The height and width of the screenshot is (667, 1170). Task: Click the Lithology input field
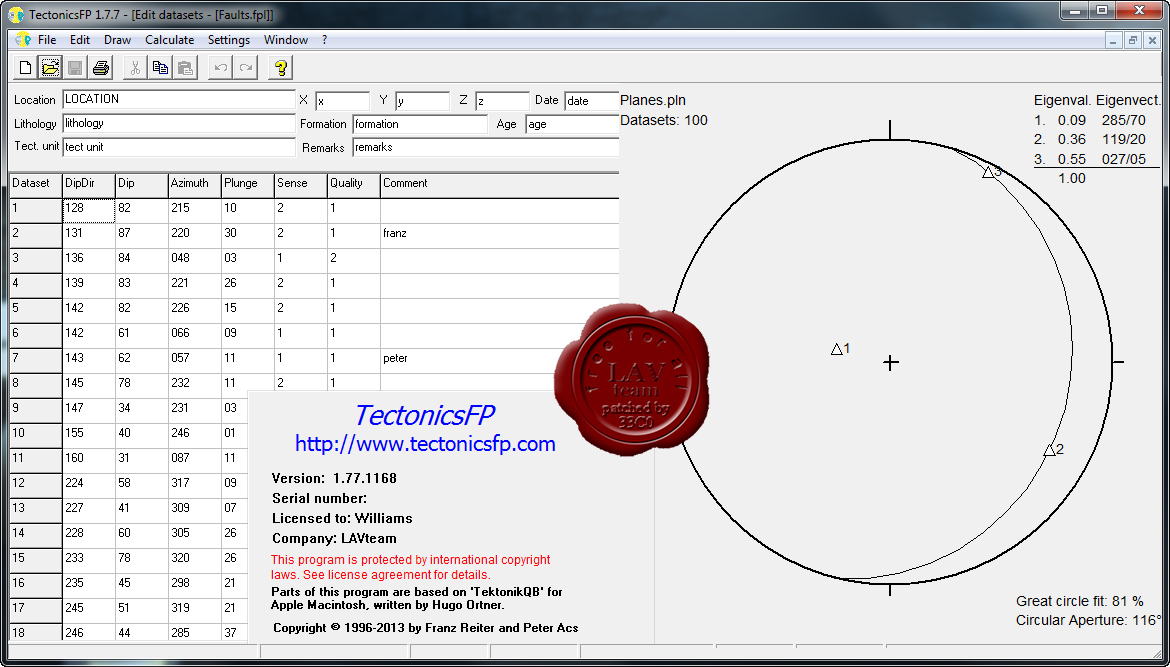(179, 123)
